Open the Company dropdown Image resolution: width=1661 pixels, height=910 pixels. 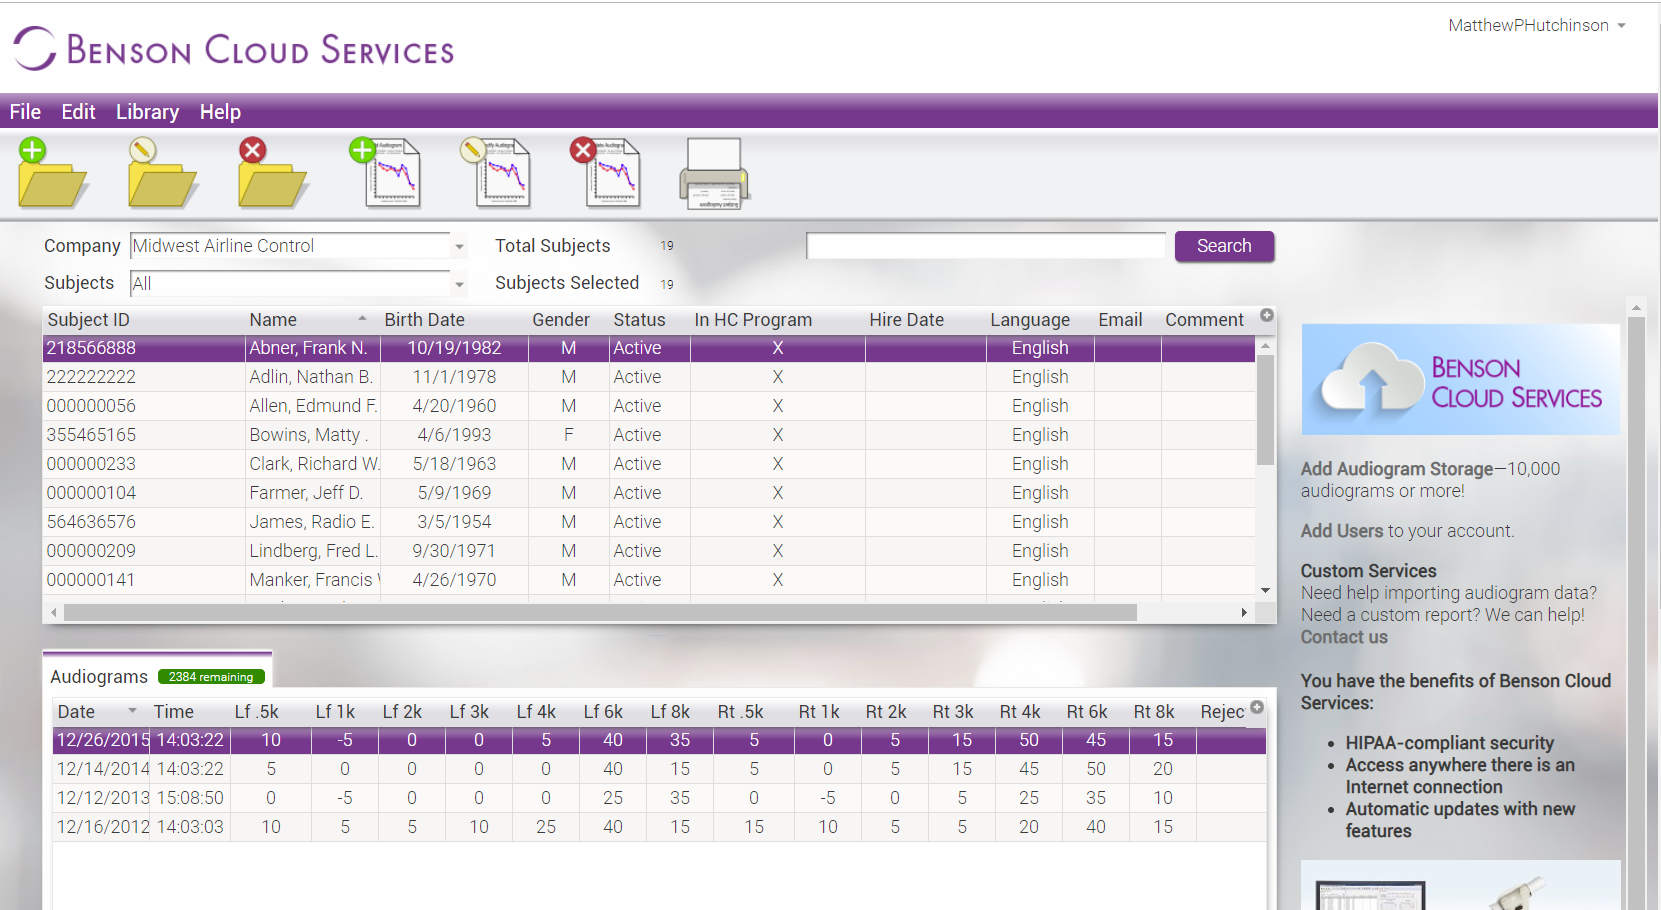(x=459, y=245)
